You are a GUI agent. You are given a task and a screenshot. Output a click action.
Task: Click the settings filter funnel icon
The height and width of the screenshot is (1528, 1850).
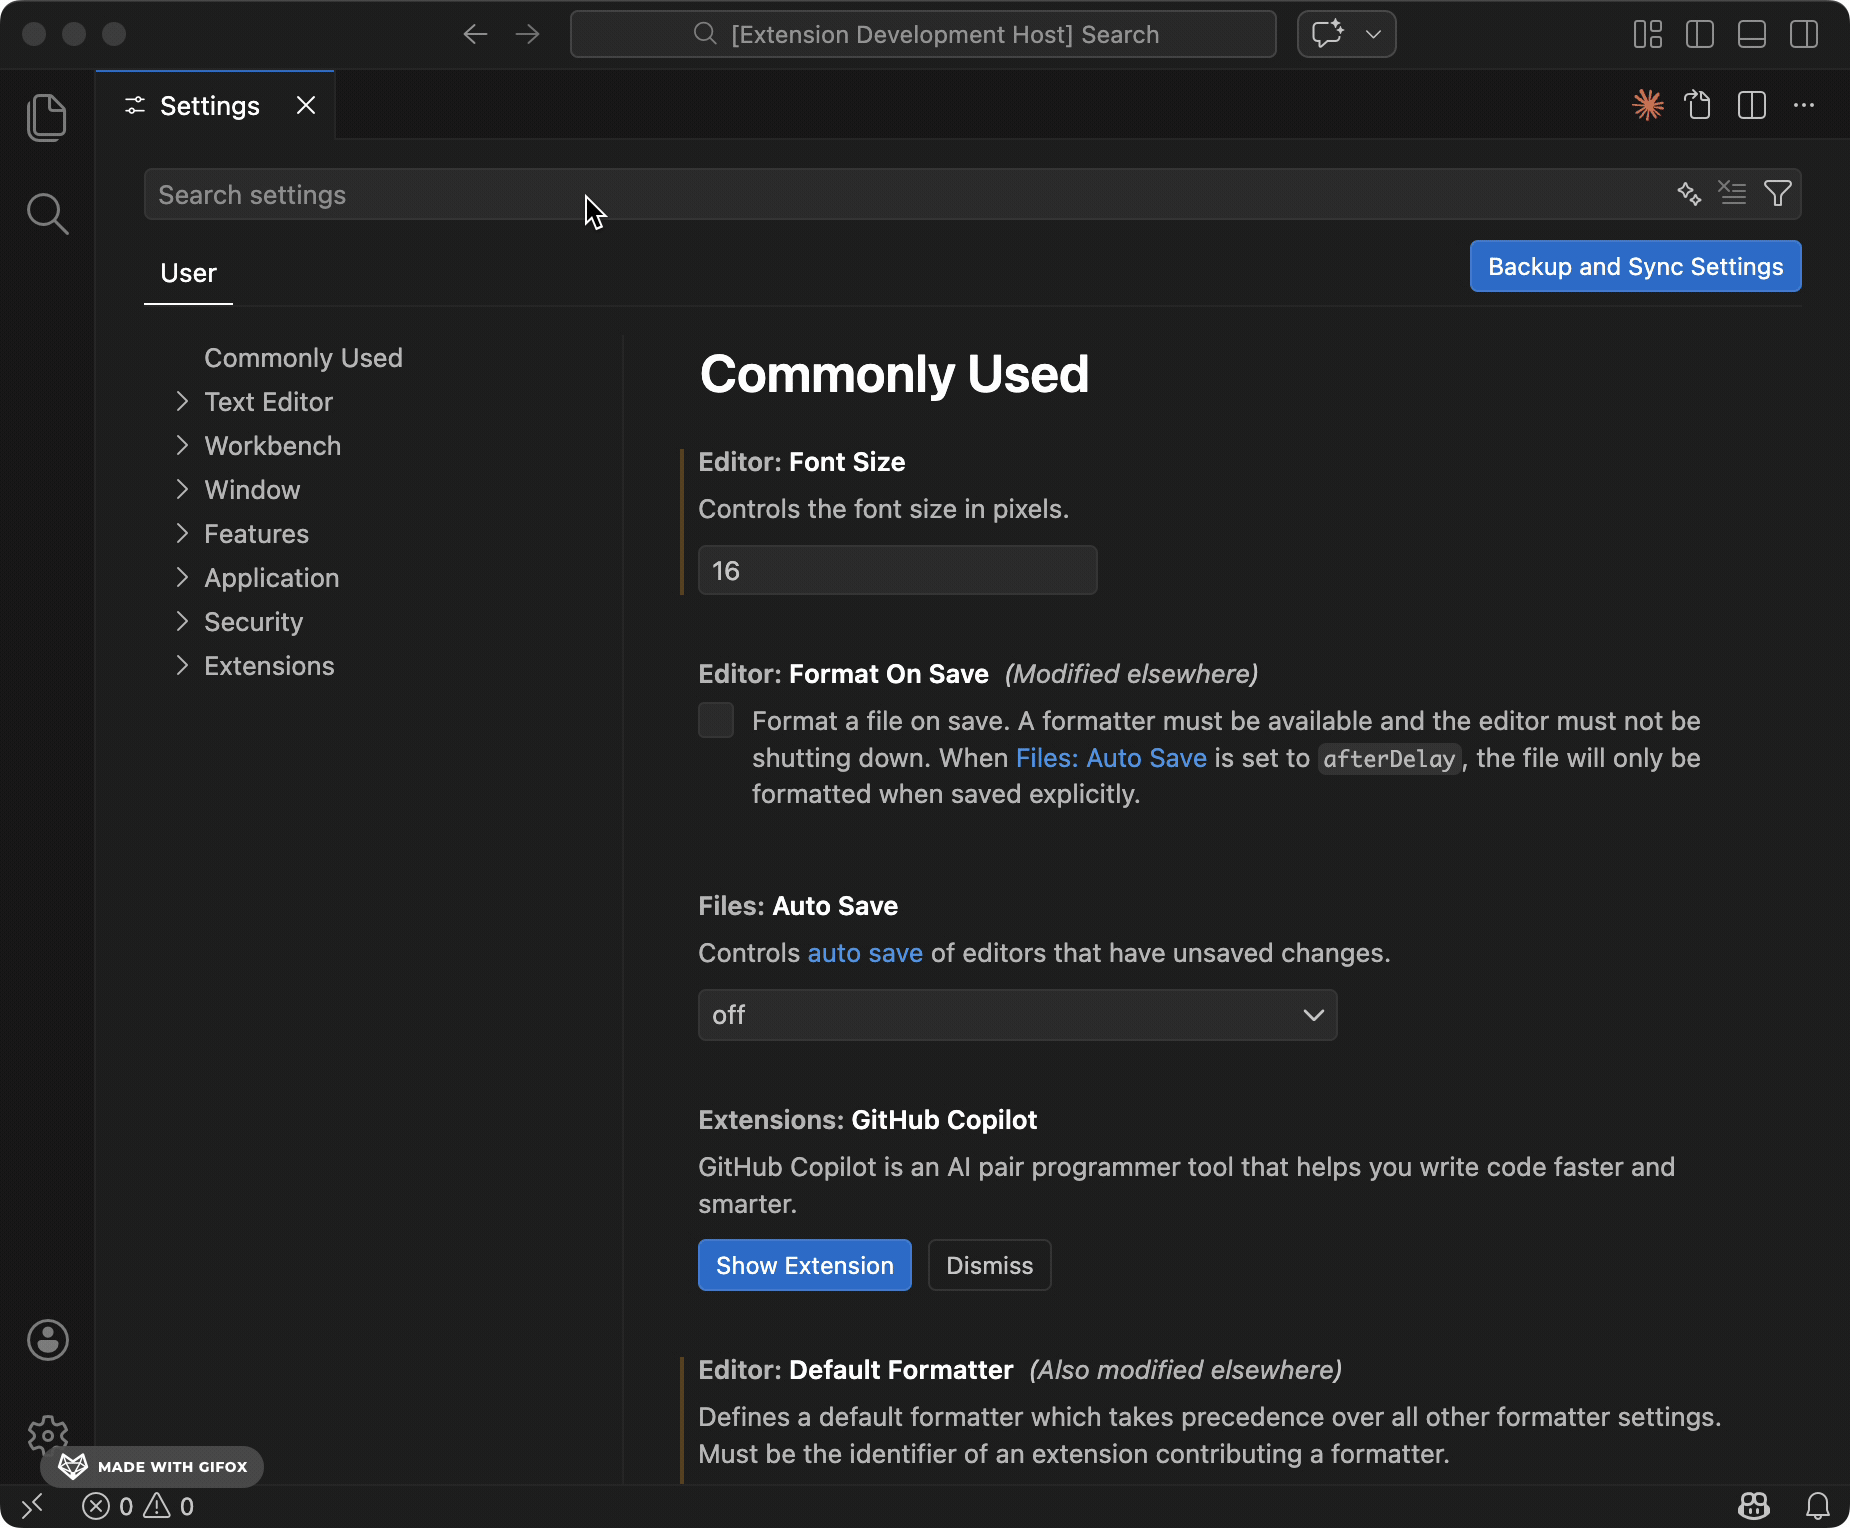point(1777,194)
